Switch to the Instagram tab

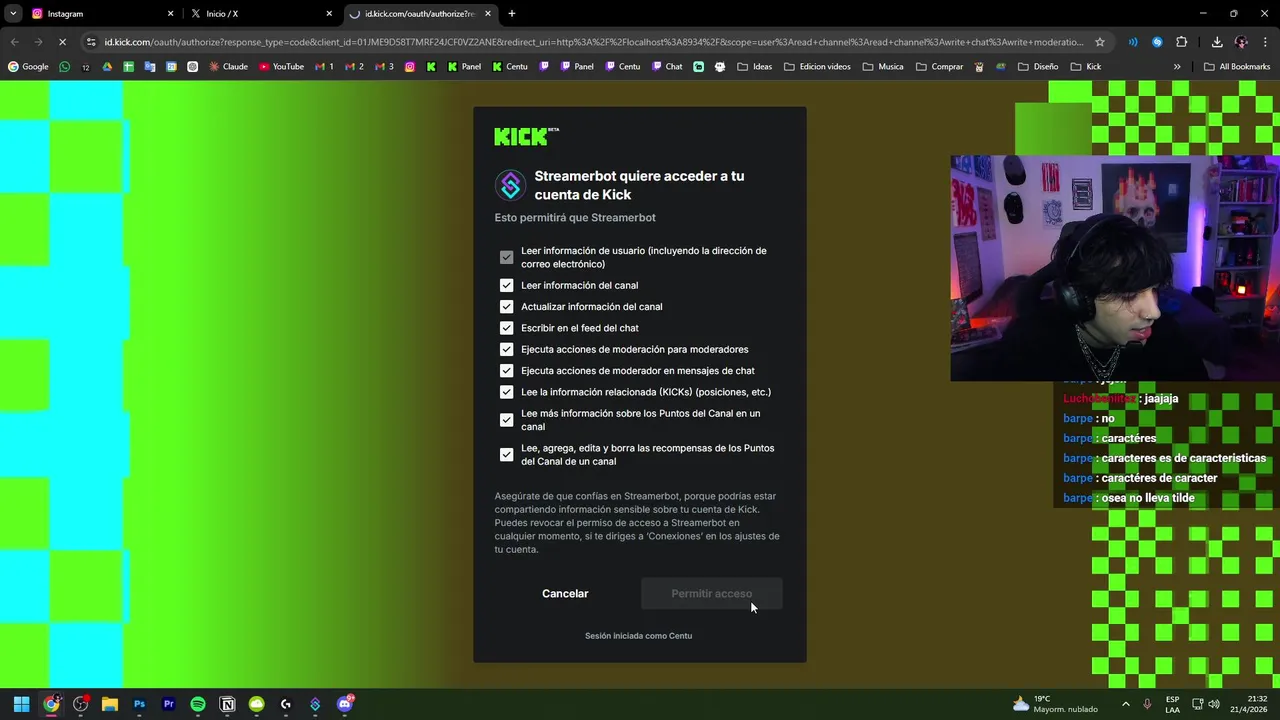click(103, 14)
